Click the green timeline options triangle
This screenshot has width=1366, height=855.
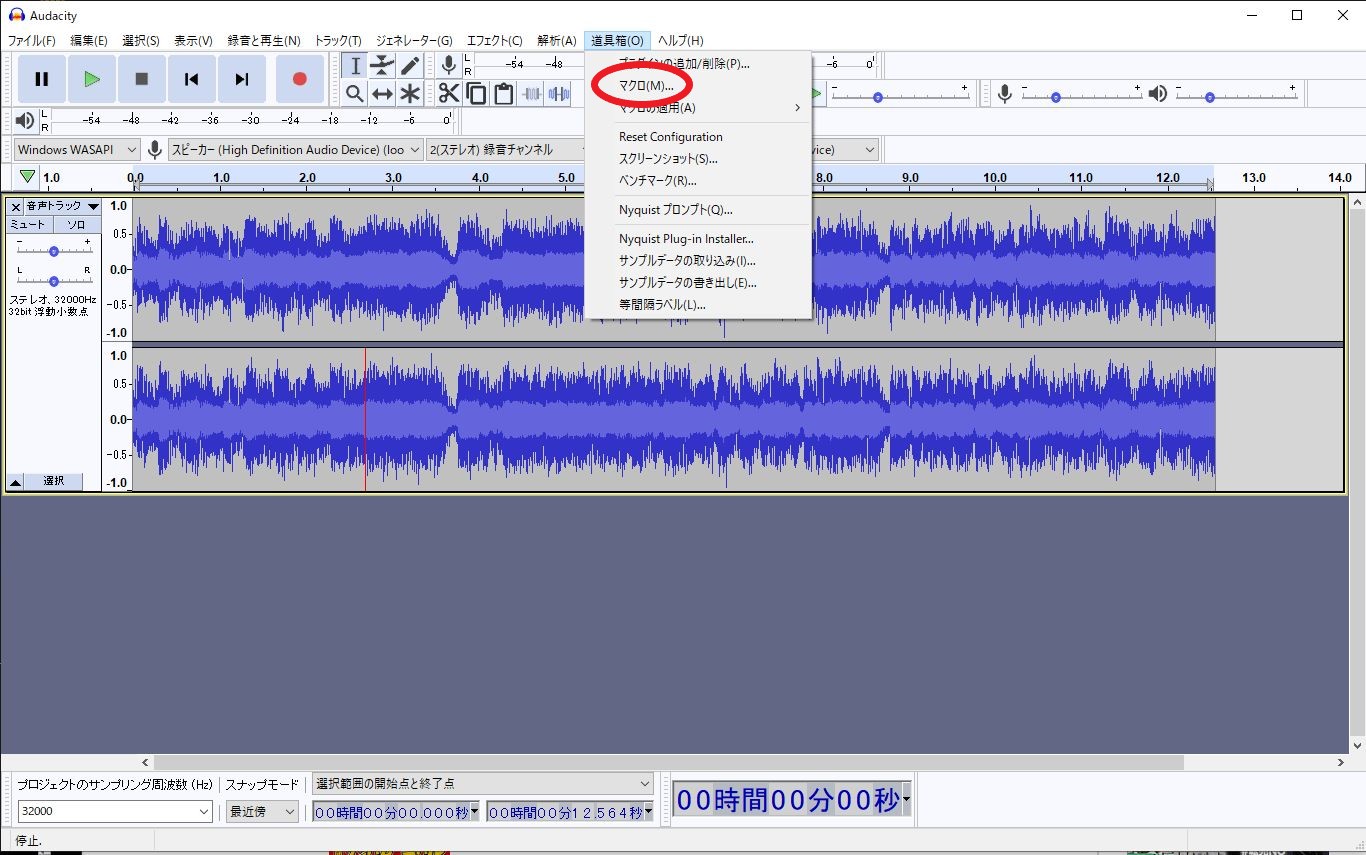(x=28, y=177)
